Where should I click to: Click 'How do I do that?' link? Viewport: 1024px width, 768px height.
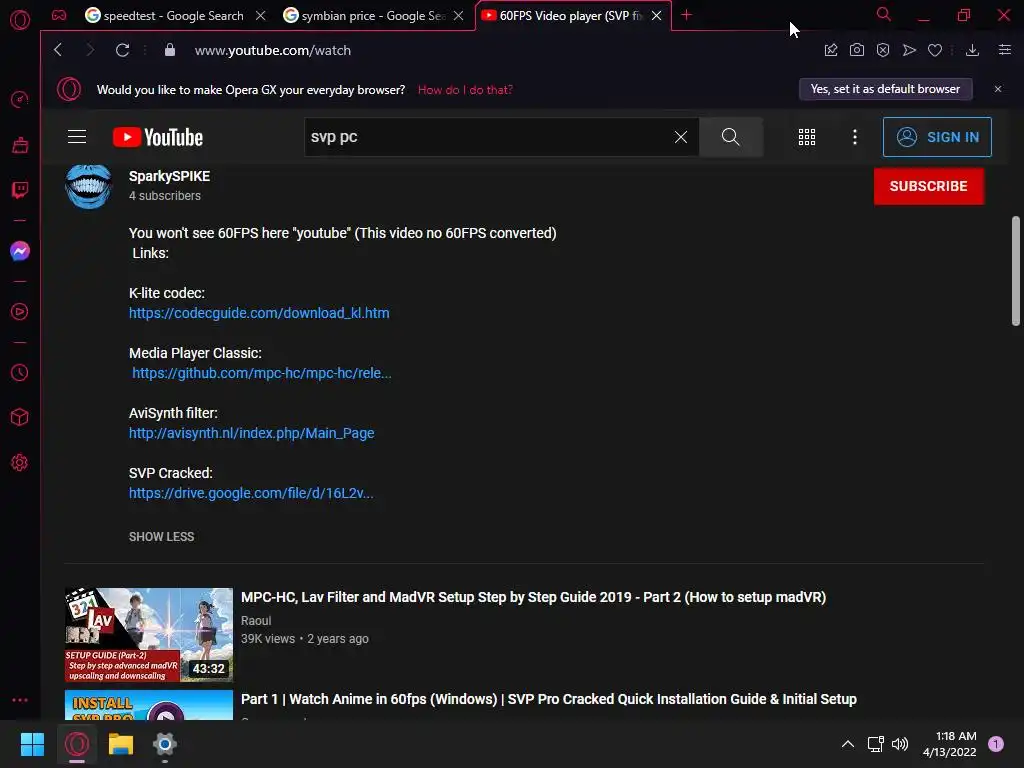click(x=465, y=89)
